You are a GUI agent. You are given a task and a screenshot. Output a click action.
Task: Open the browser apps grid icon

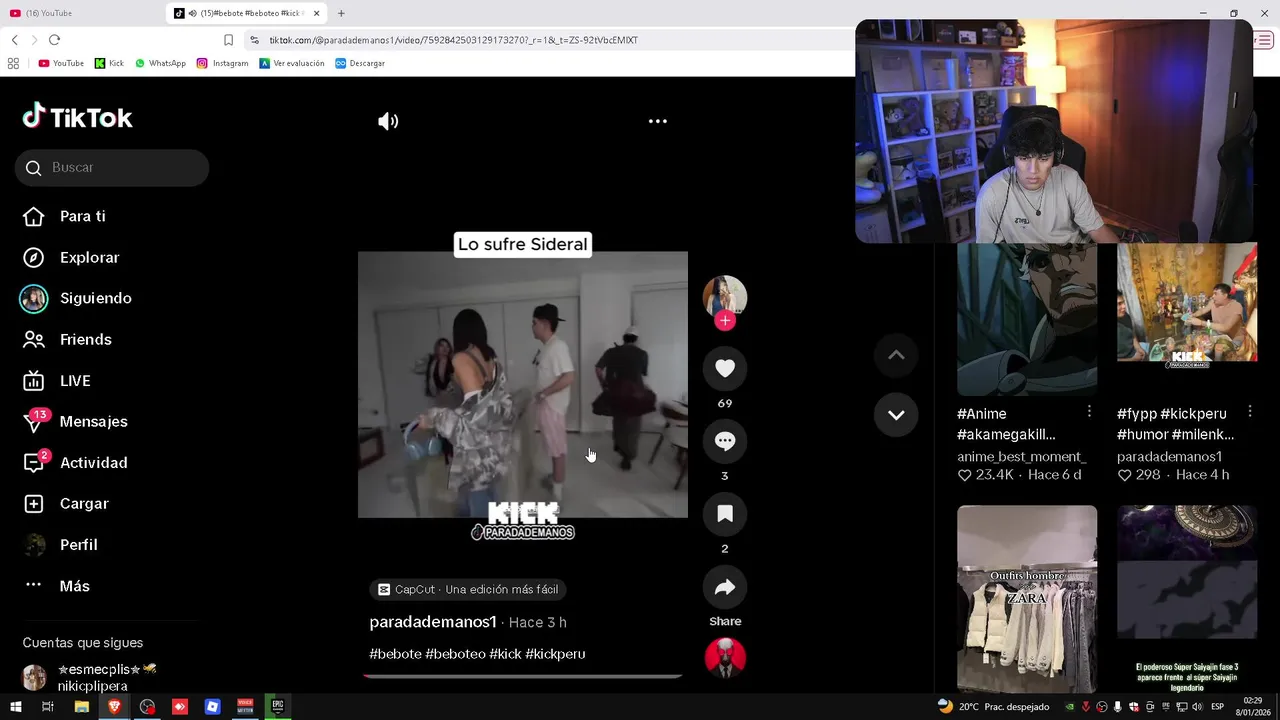tap(13, 63)
